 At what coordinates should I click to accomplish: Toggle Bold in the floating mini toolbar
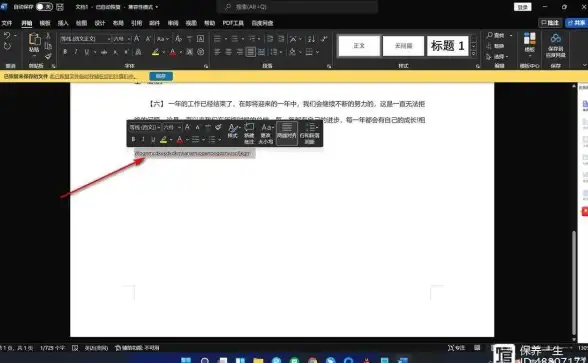[x=134, y=140]
